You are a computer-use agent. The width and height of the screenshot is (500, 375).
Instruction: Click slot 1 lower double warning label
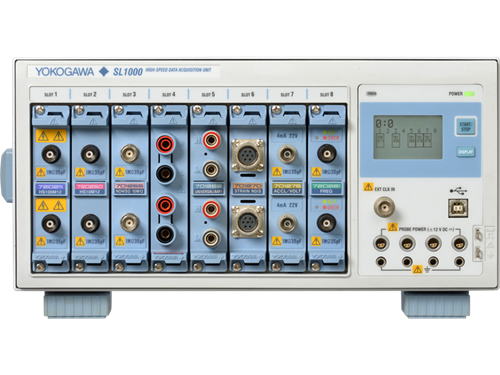[x=51, y=205]
